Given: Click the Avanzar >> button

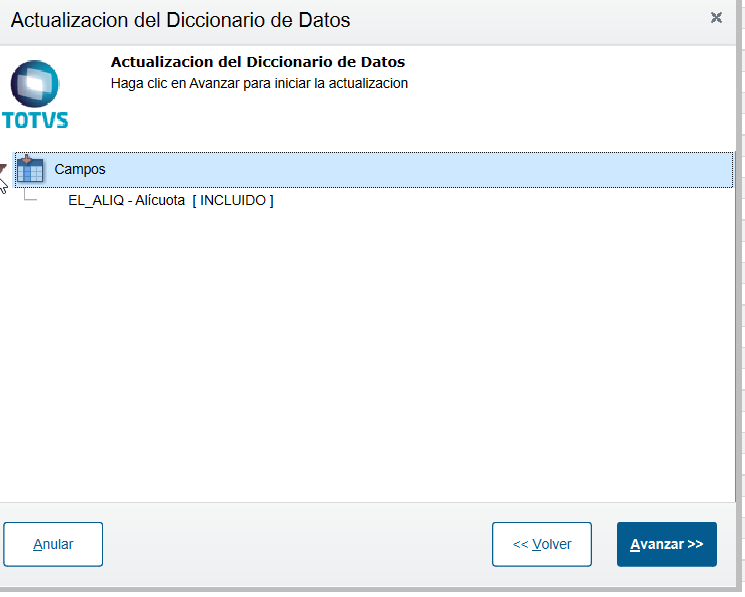Looking at the screenshot, I should point(667,544).
